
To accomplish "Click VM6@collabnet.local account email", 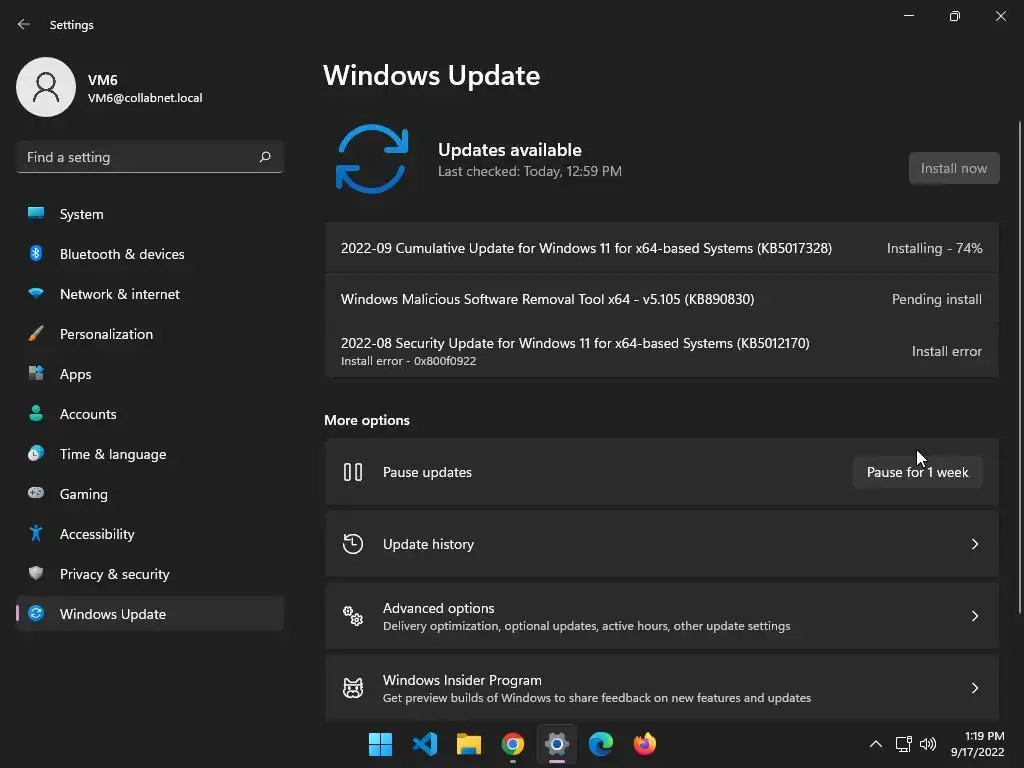I will point(145,98).
